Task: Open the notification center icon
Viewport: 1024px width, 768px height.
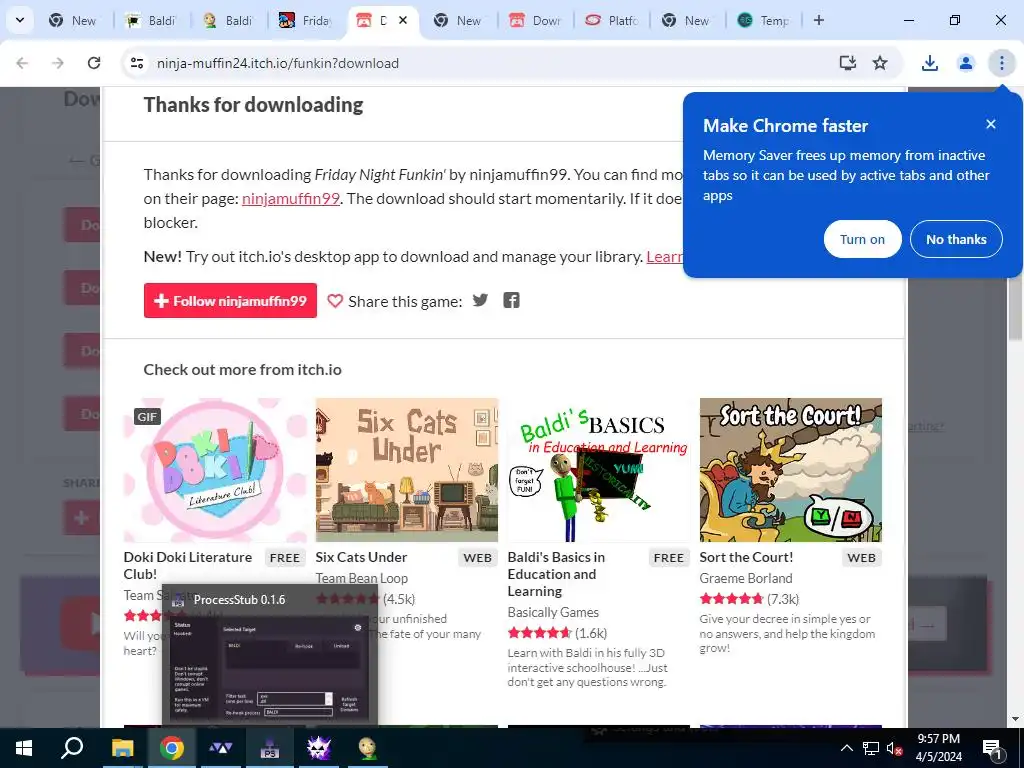Action: coord(993,748)
